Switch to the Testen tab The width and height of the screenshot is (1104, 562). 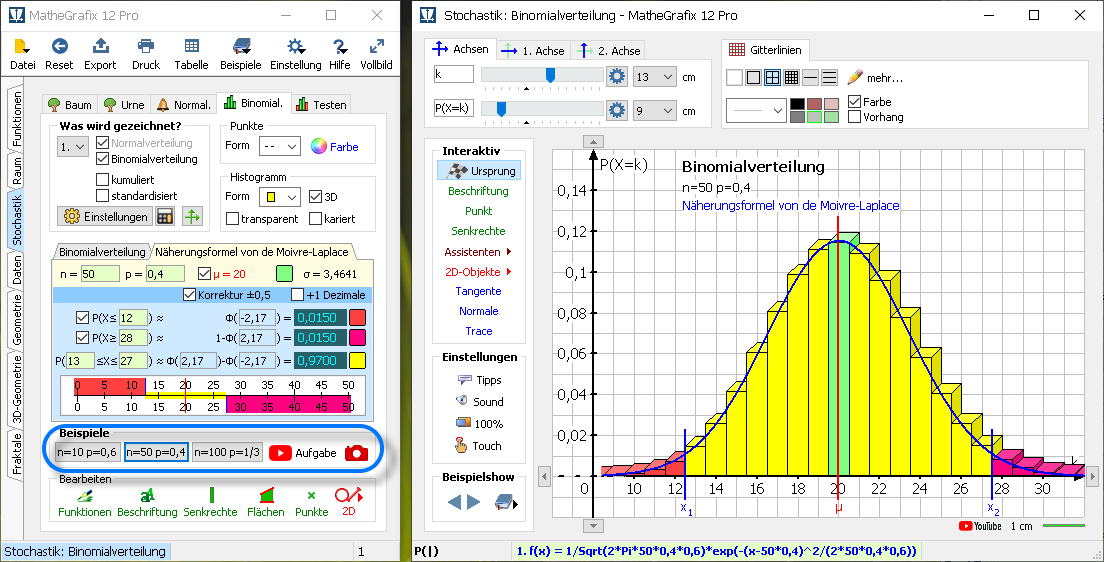(322, 104)
